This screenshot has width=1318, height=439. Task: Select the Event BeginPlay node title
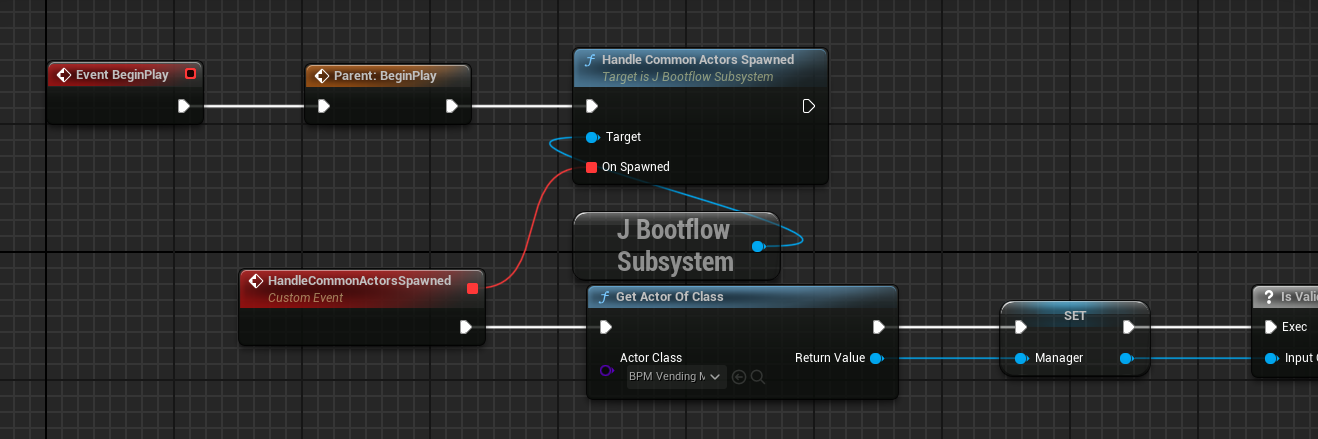point(122,75)
